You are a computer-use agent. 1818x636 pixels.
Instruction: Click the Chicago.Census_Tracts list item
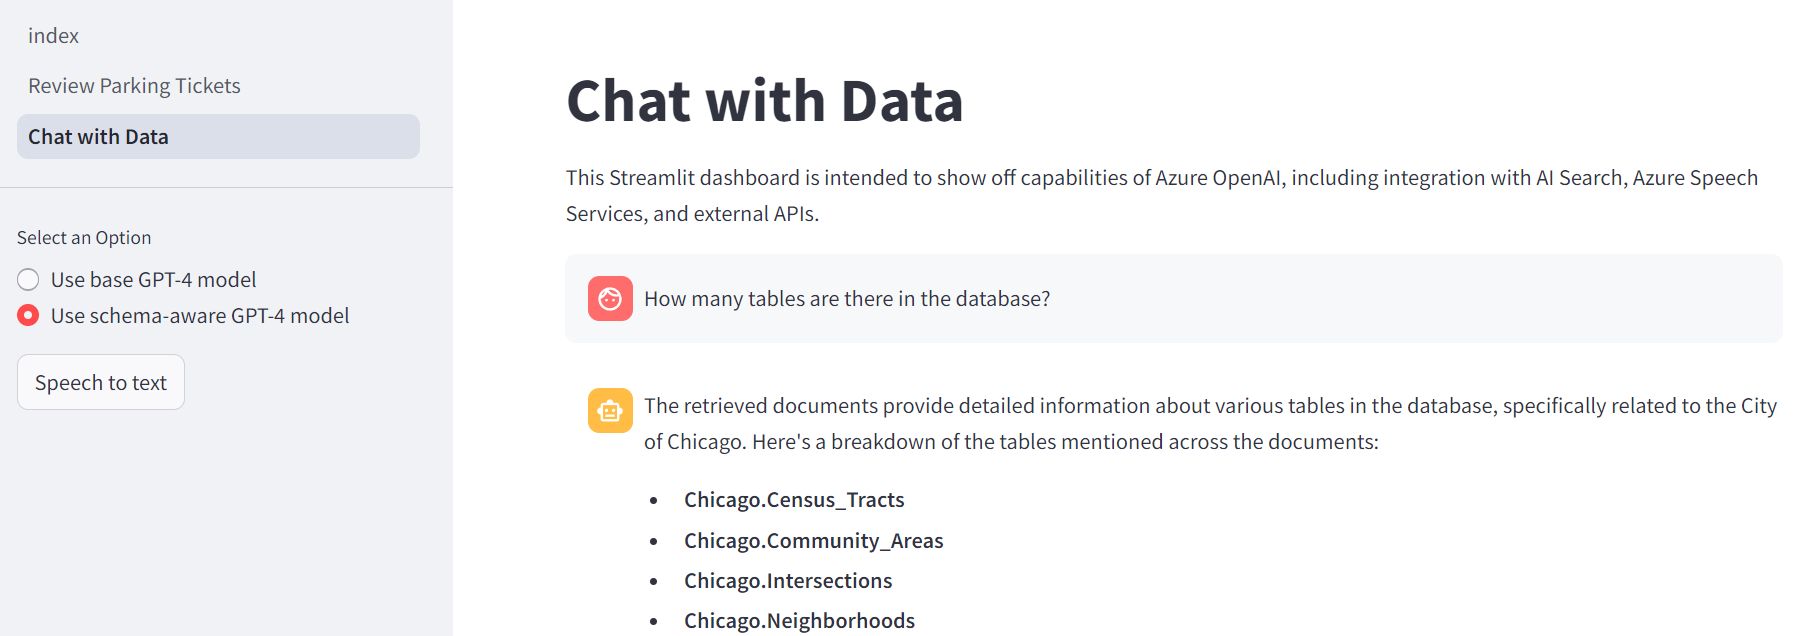point(794,500)
